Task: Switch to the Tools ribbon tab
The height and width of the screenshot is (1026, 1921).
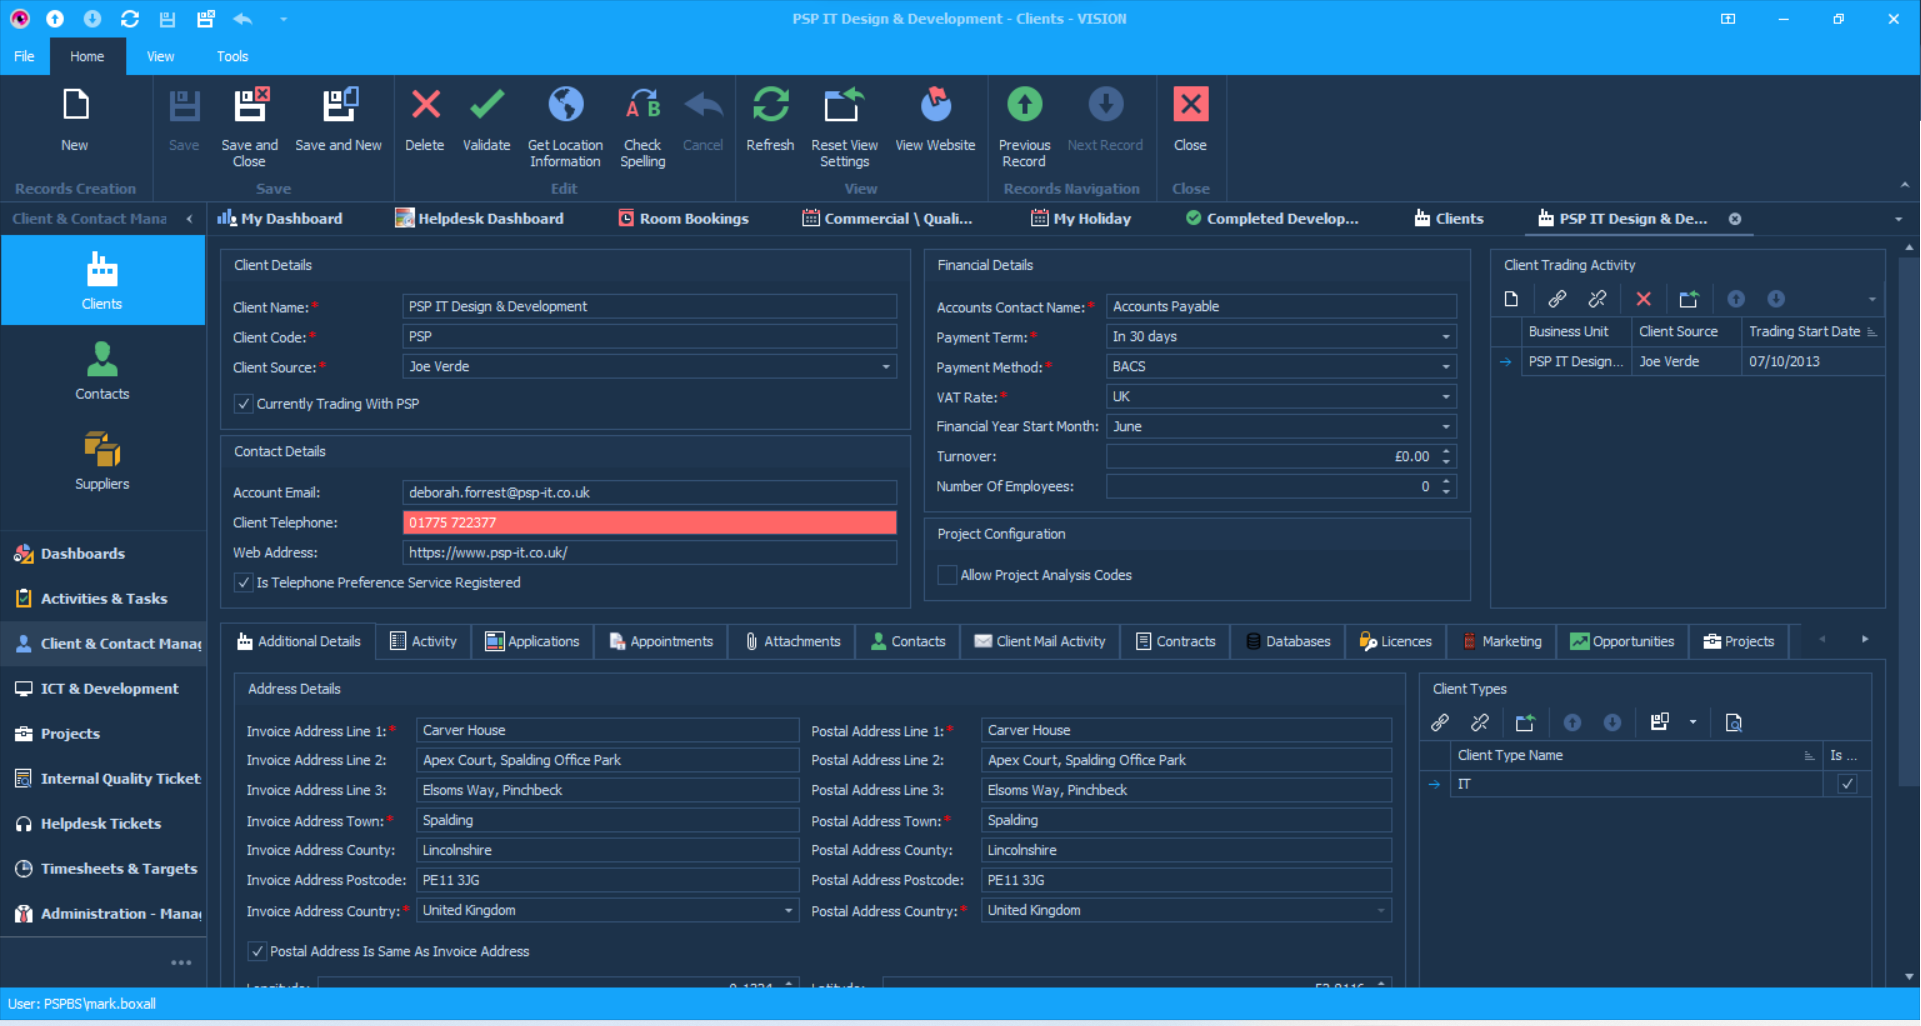Action: 232,56
